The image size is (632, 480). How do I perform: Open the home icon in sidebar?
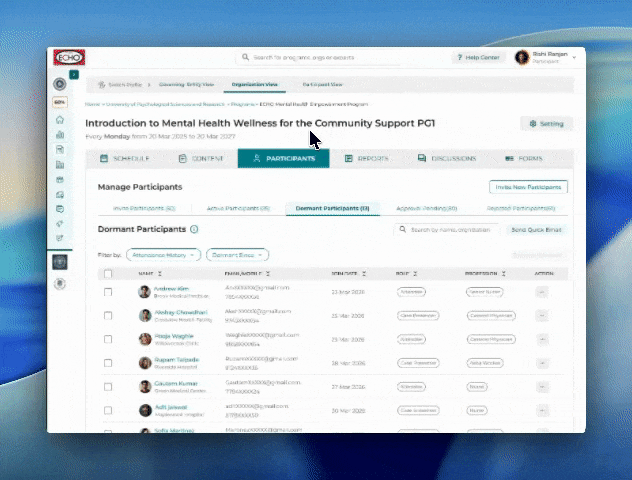click(60, 120)
